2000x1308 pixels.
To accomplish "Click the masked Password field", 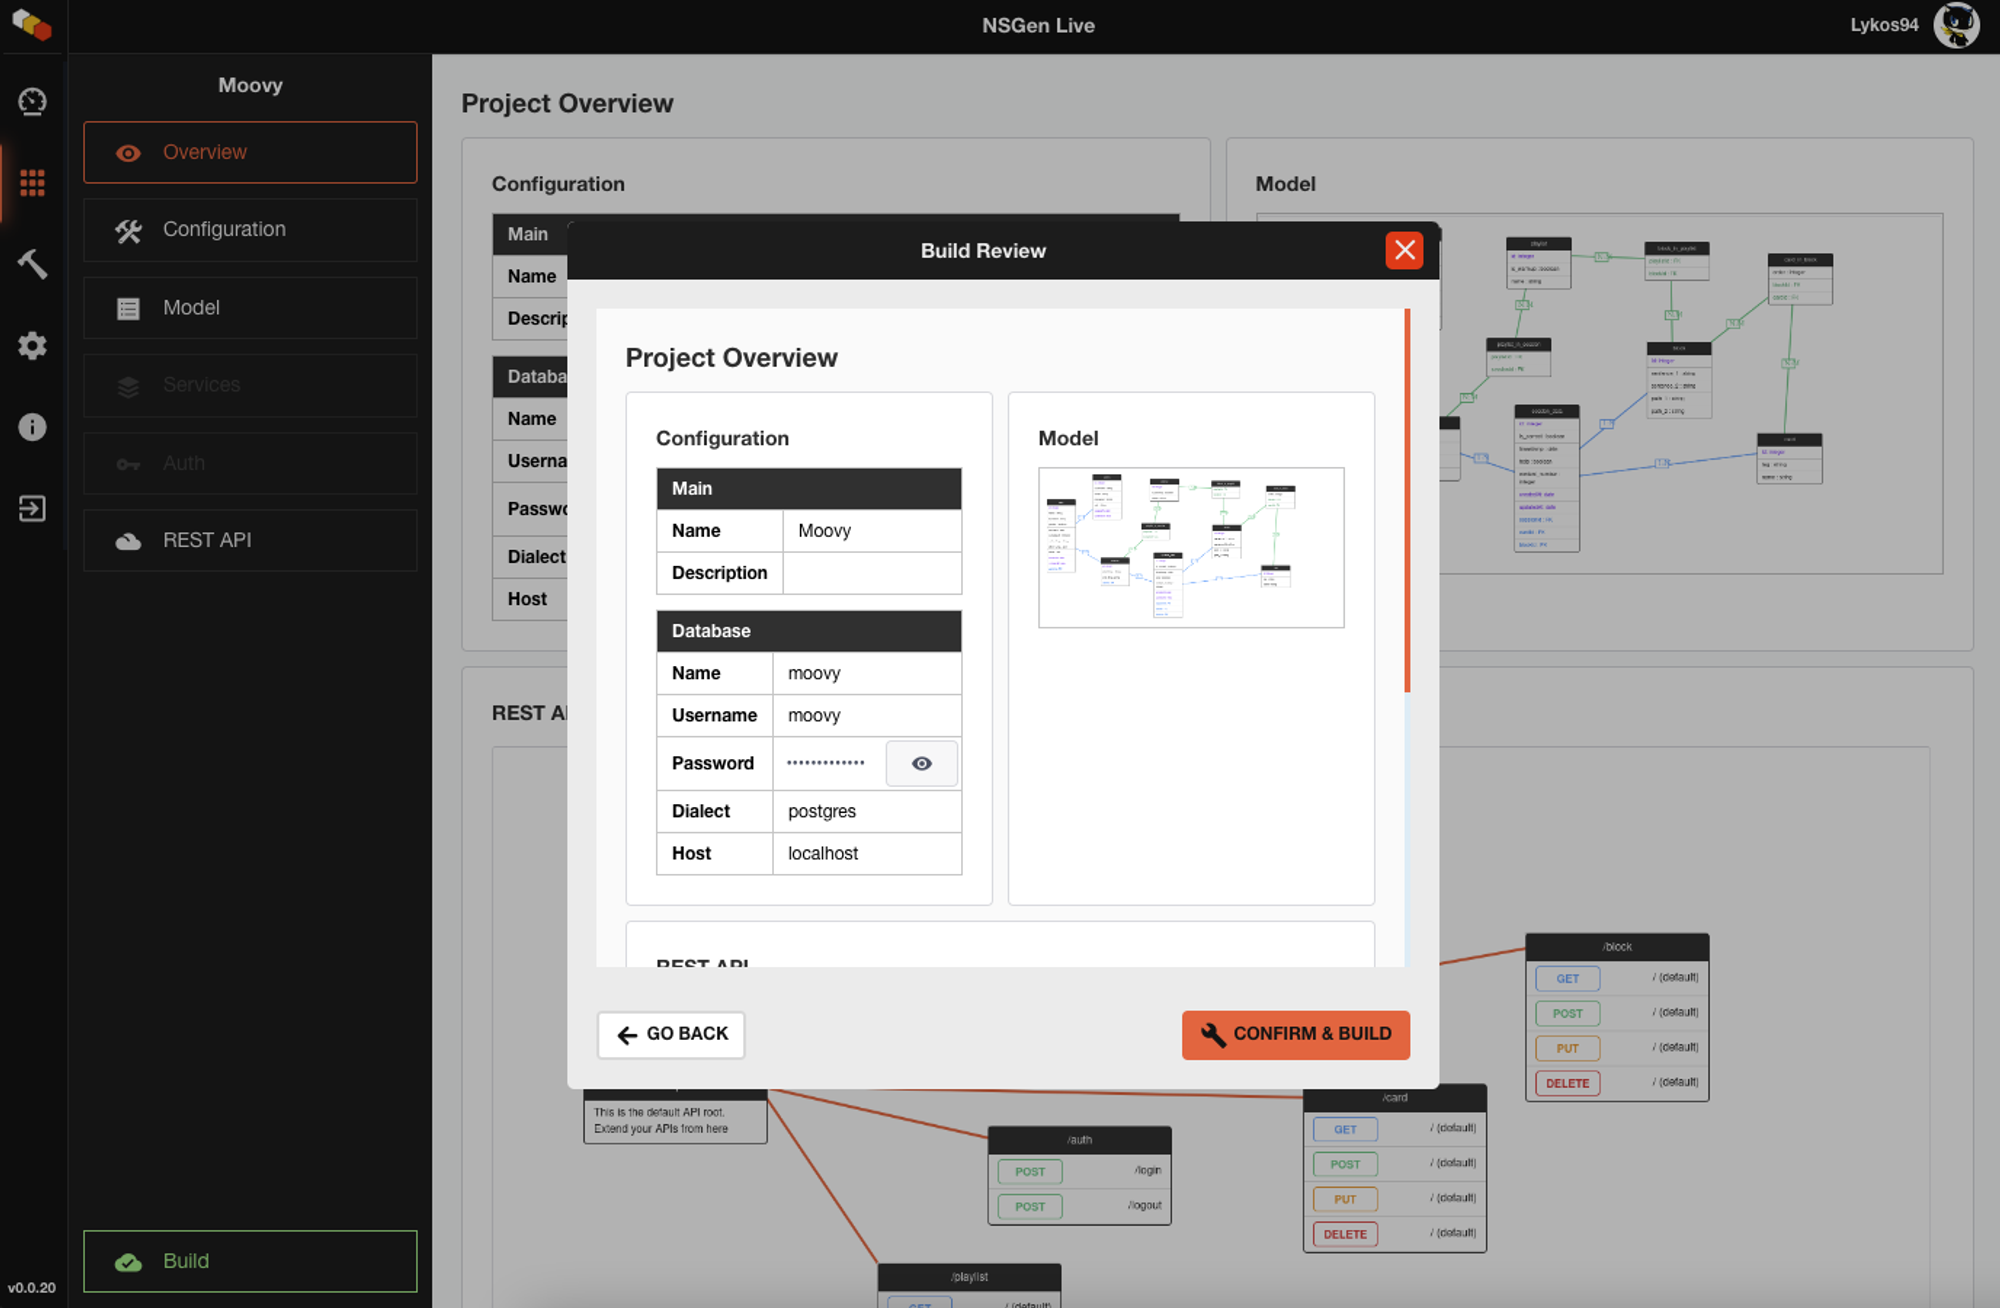I will (x=826, y=764).
